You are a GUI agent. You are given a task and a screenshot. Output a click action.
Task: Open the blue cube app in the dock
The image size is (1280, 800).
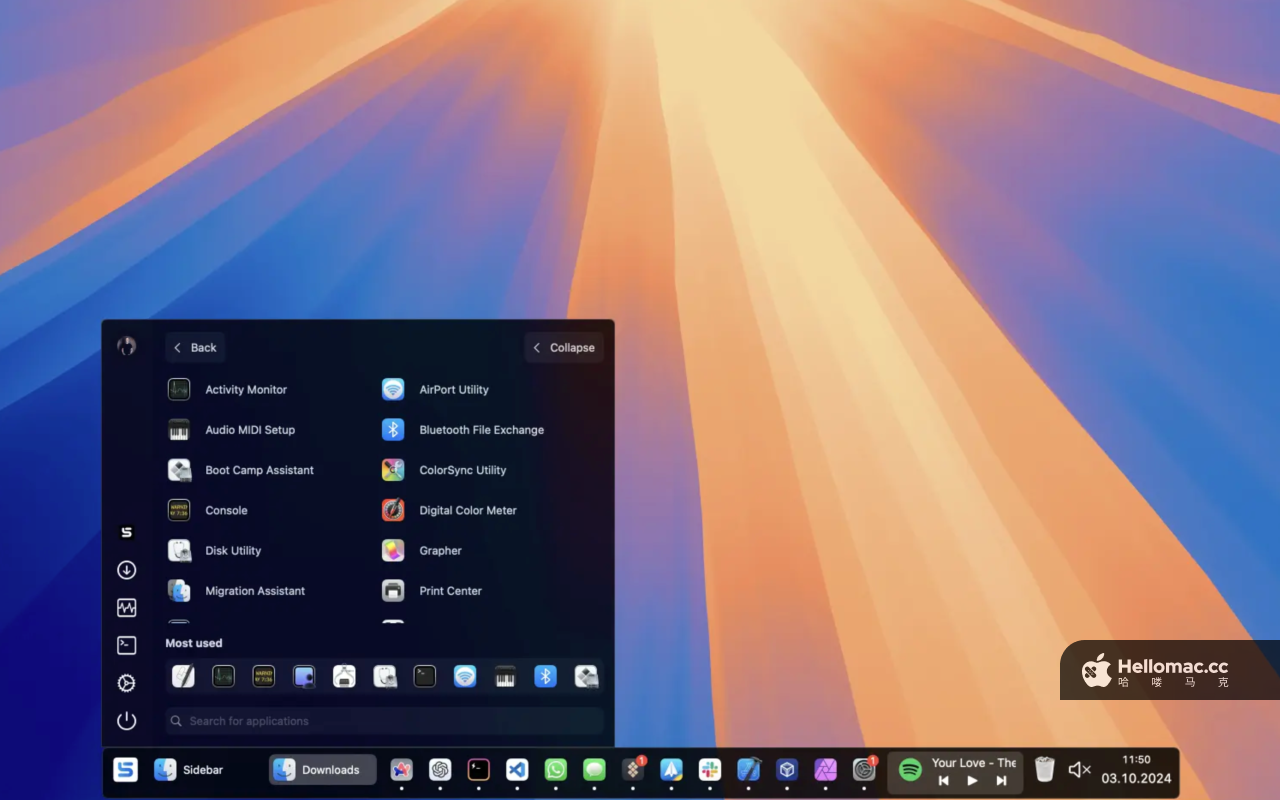(x=787, y=769)
